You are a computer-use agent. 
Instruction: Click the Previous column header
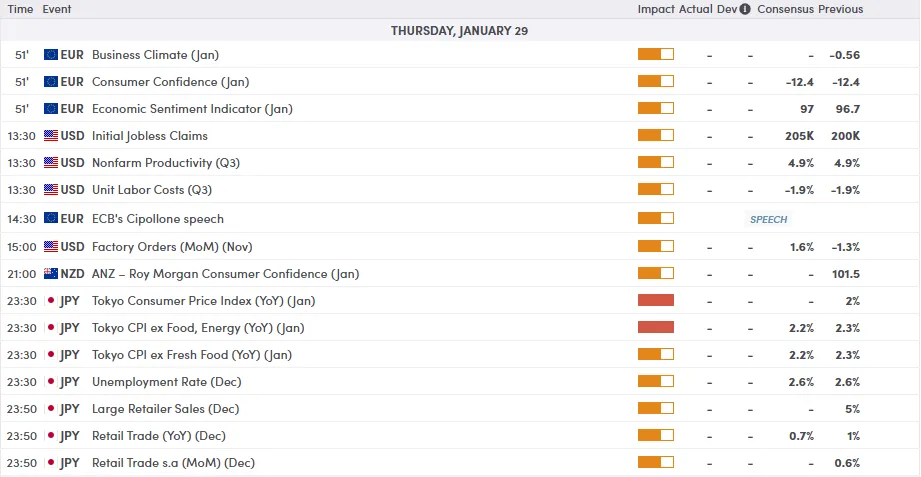840,9
